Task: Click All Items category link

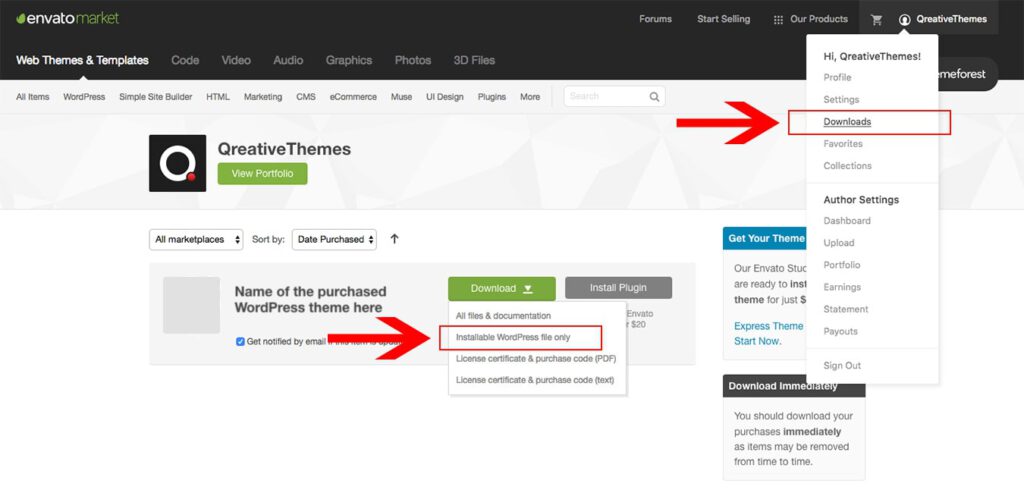Action: [x=33, y=97]
